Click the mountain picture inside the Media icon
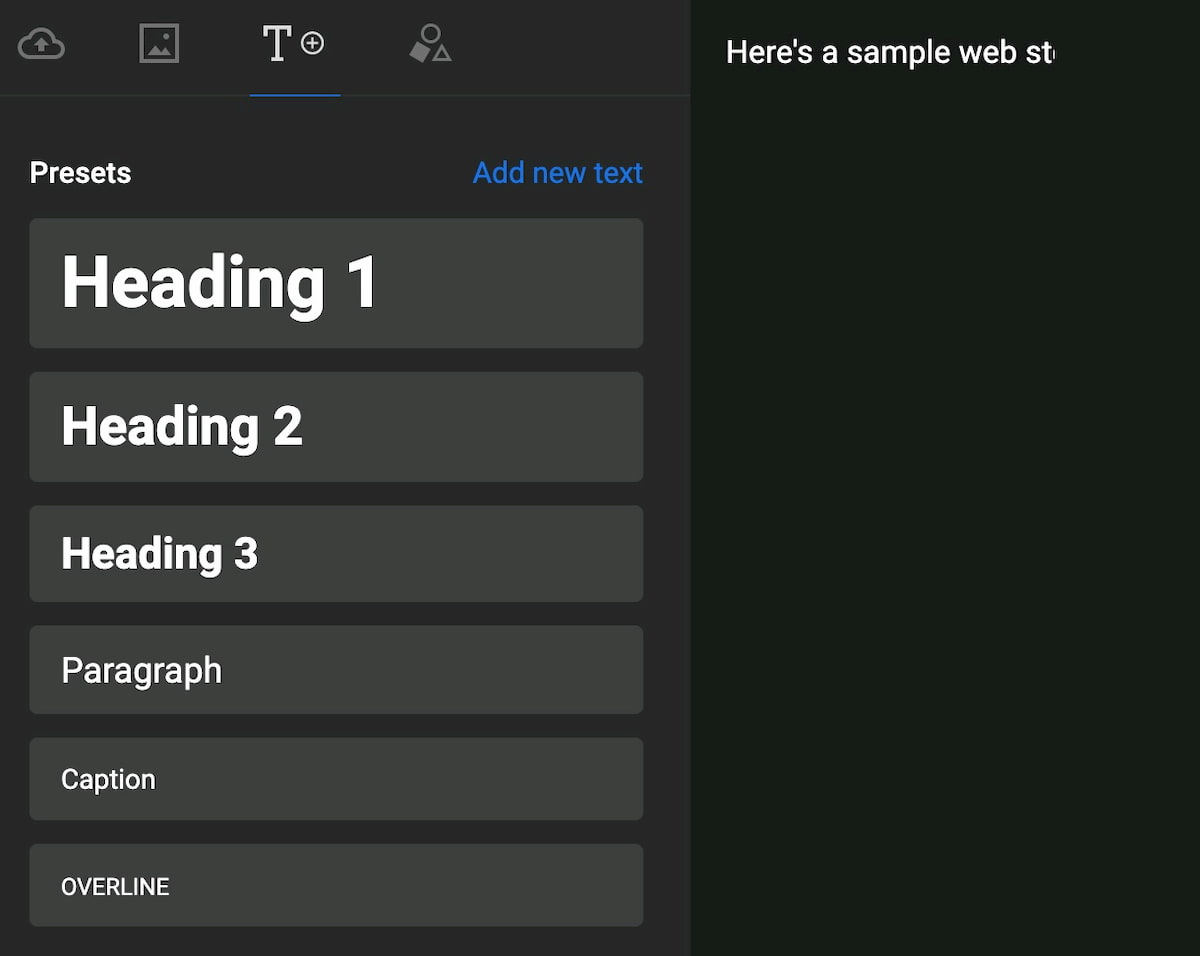The width and height of the screenshot is (1200, 956). pyautogui.click(x=159, y=48)
